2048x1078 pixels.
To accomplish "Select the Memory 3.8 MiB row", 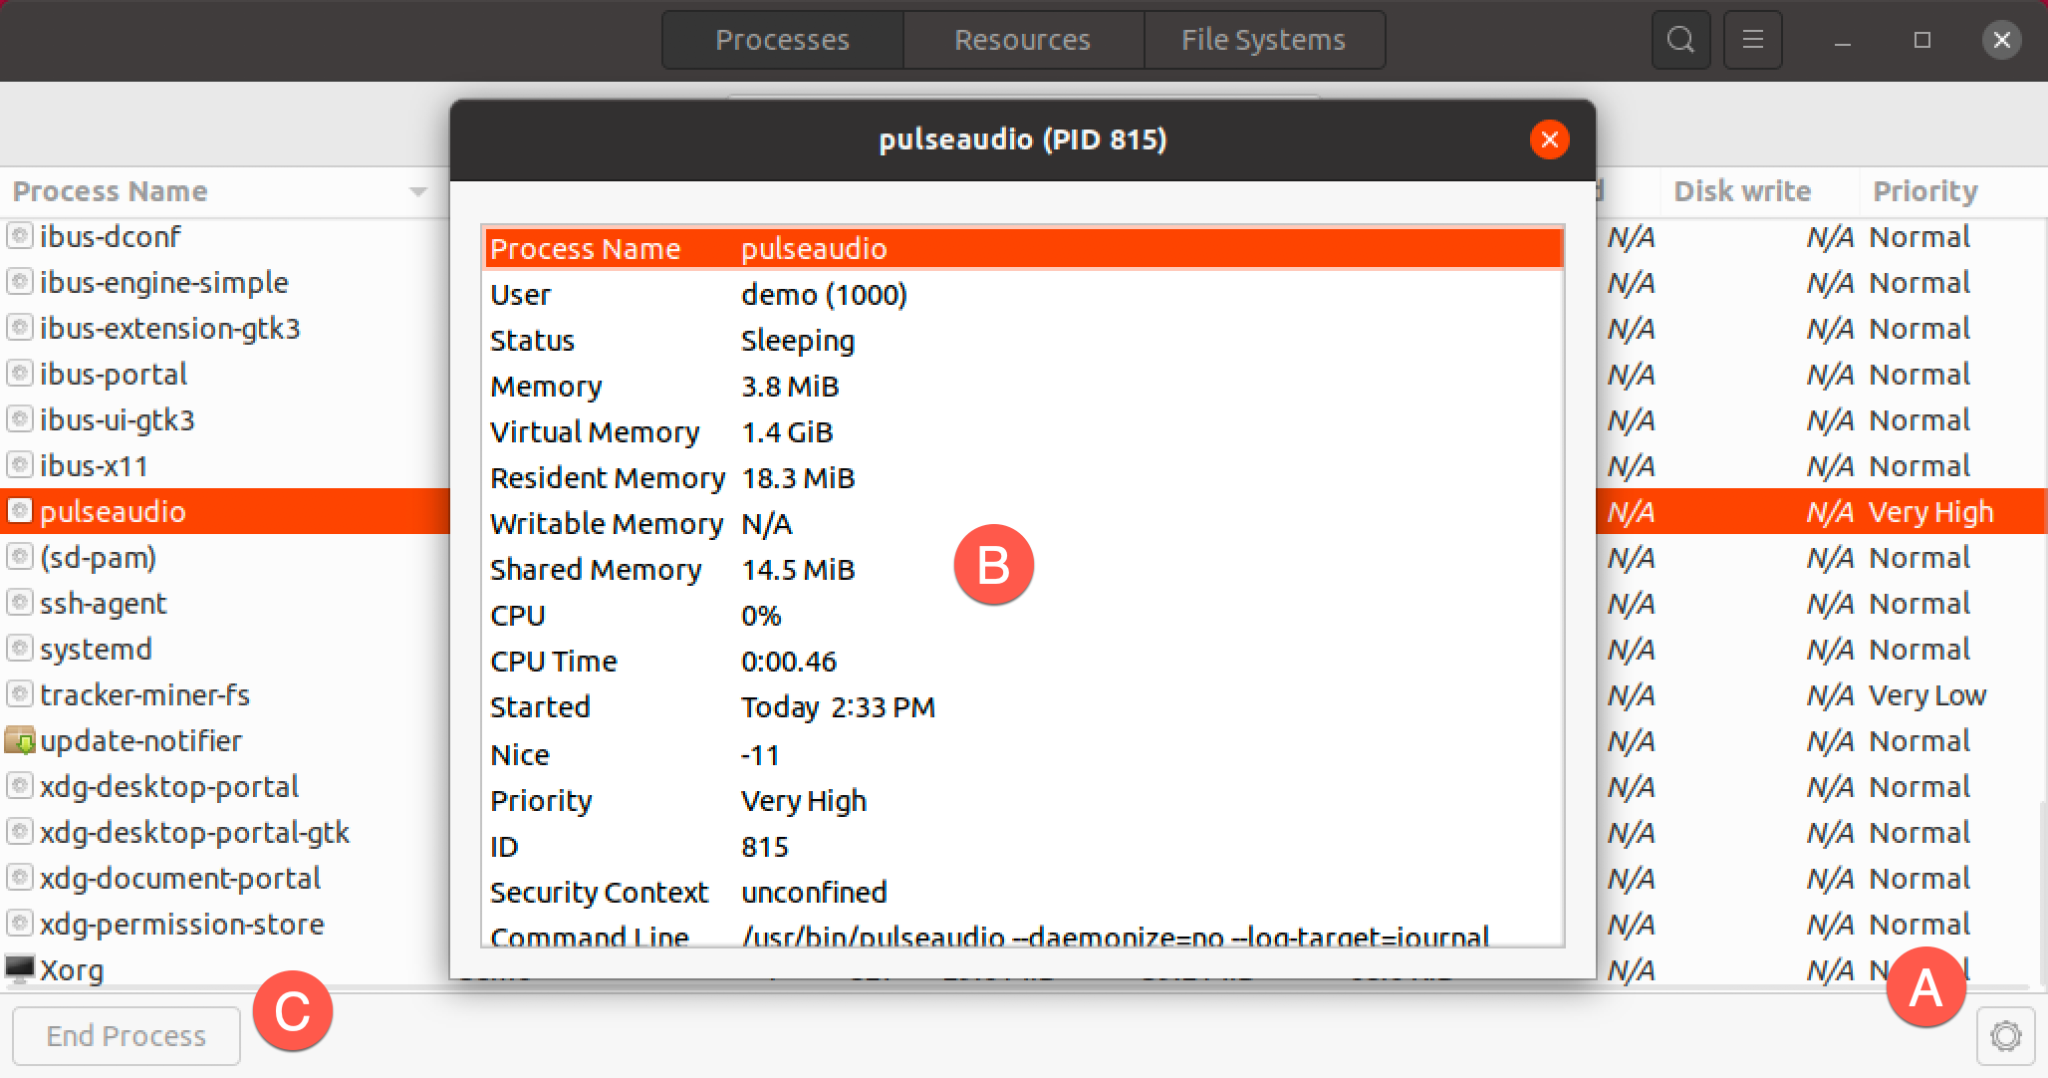I will (x=1023, y=386).
